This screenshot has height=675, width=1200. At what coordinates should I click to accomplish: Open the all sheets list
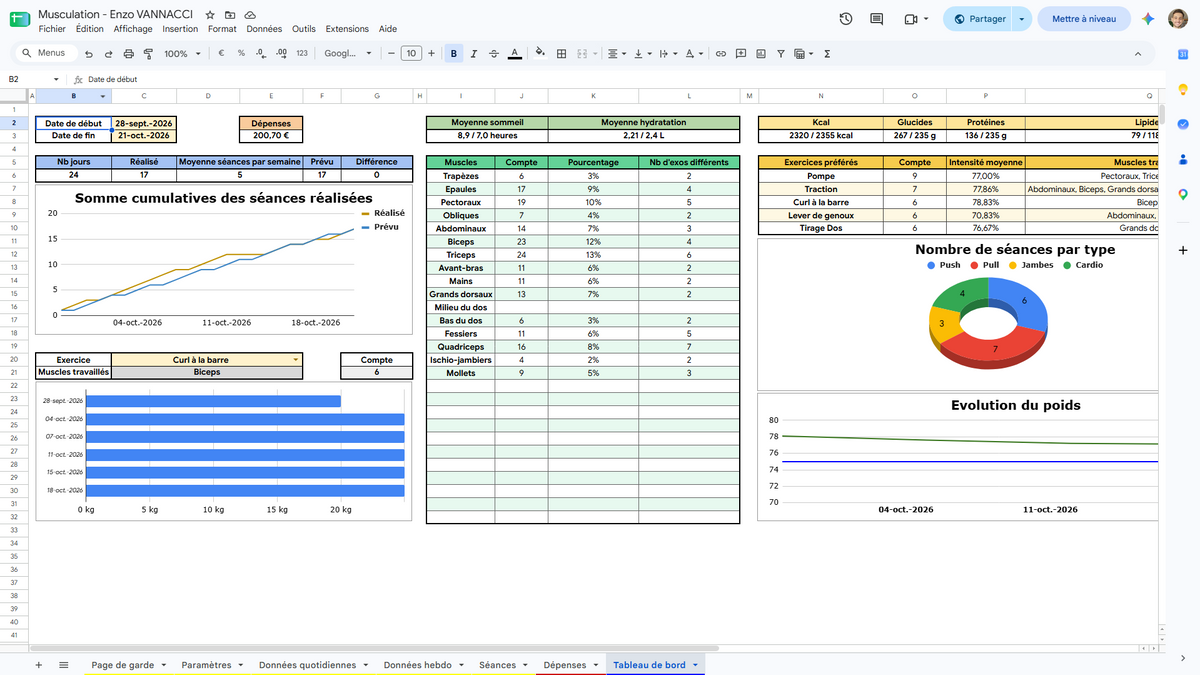[63, 665]
